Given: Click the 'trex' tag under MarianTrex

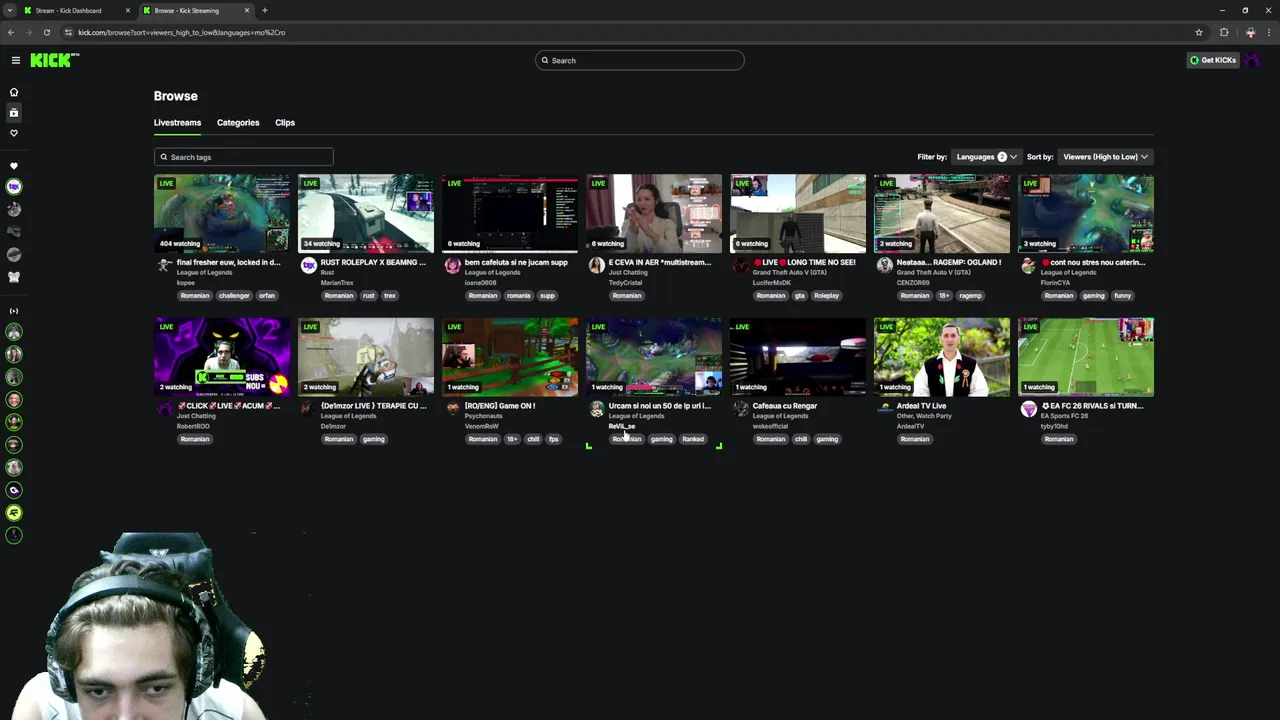Looking at the screenshot, I should (x=390, y=296).
